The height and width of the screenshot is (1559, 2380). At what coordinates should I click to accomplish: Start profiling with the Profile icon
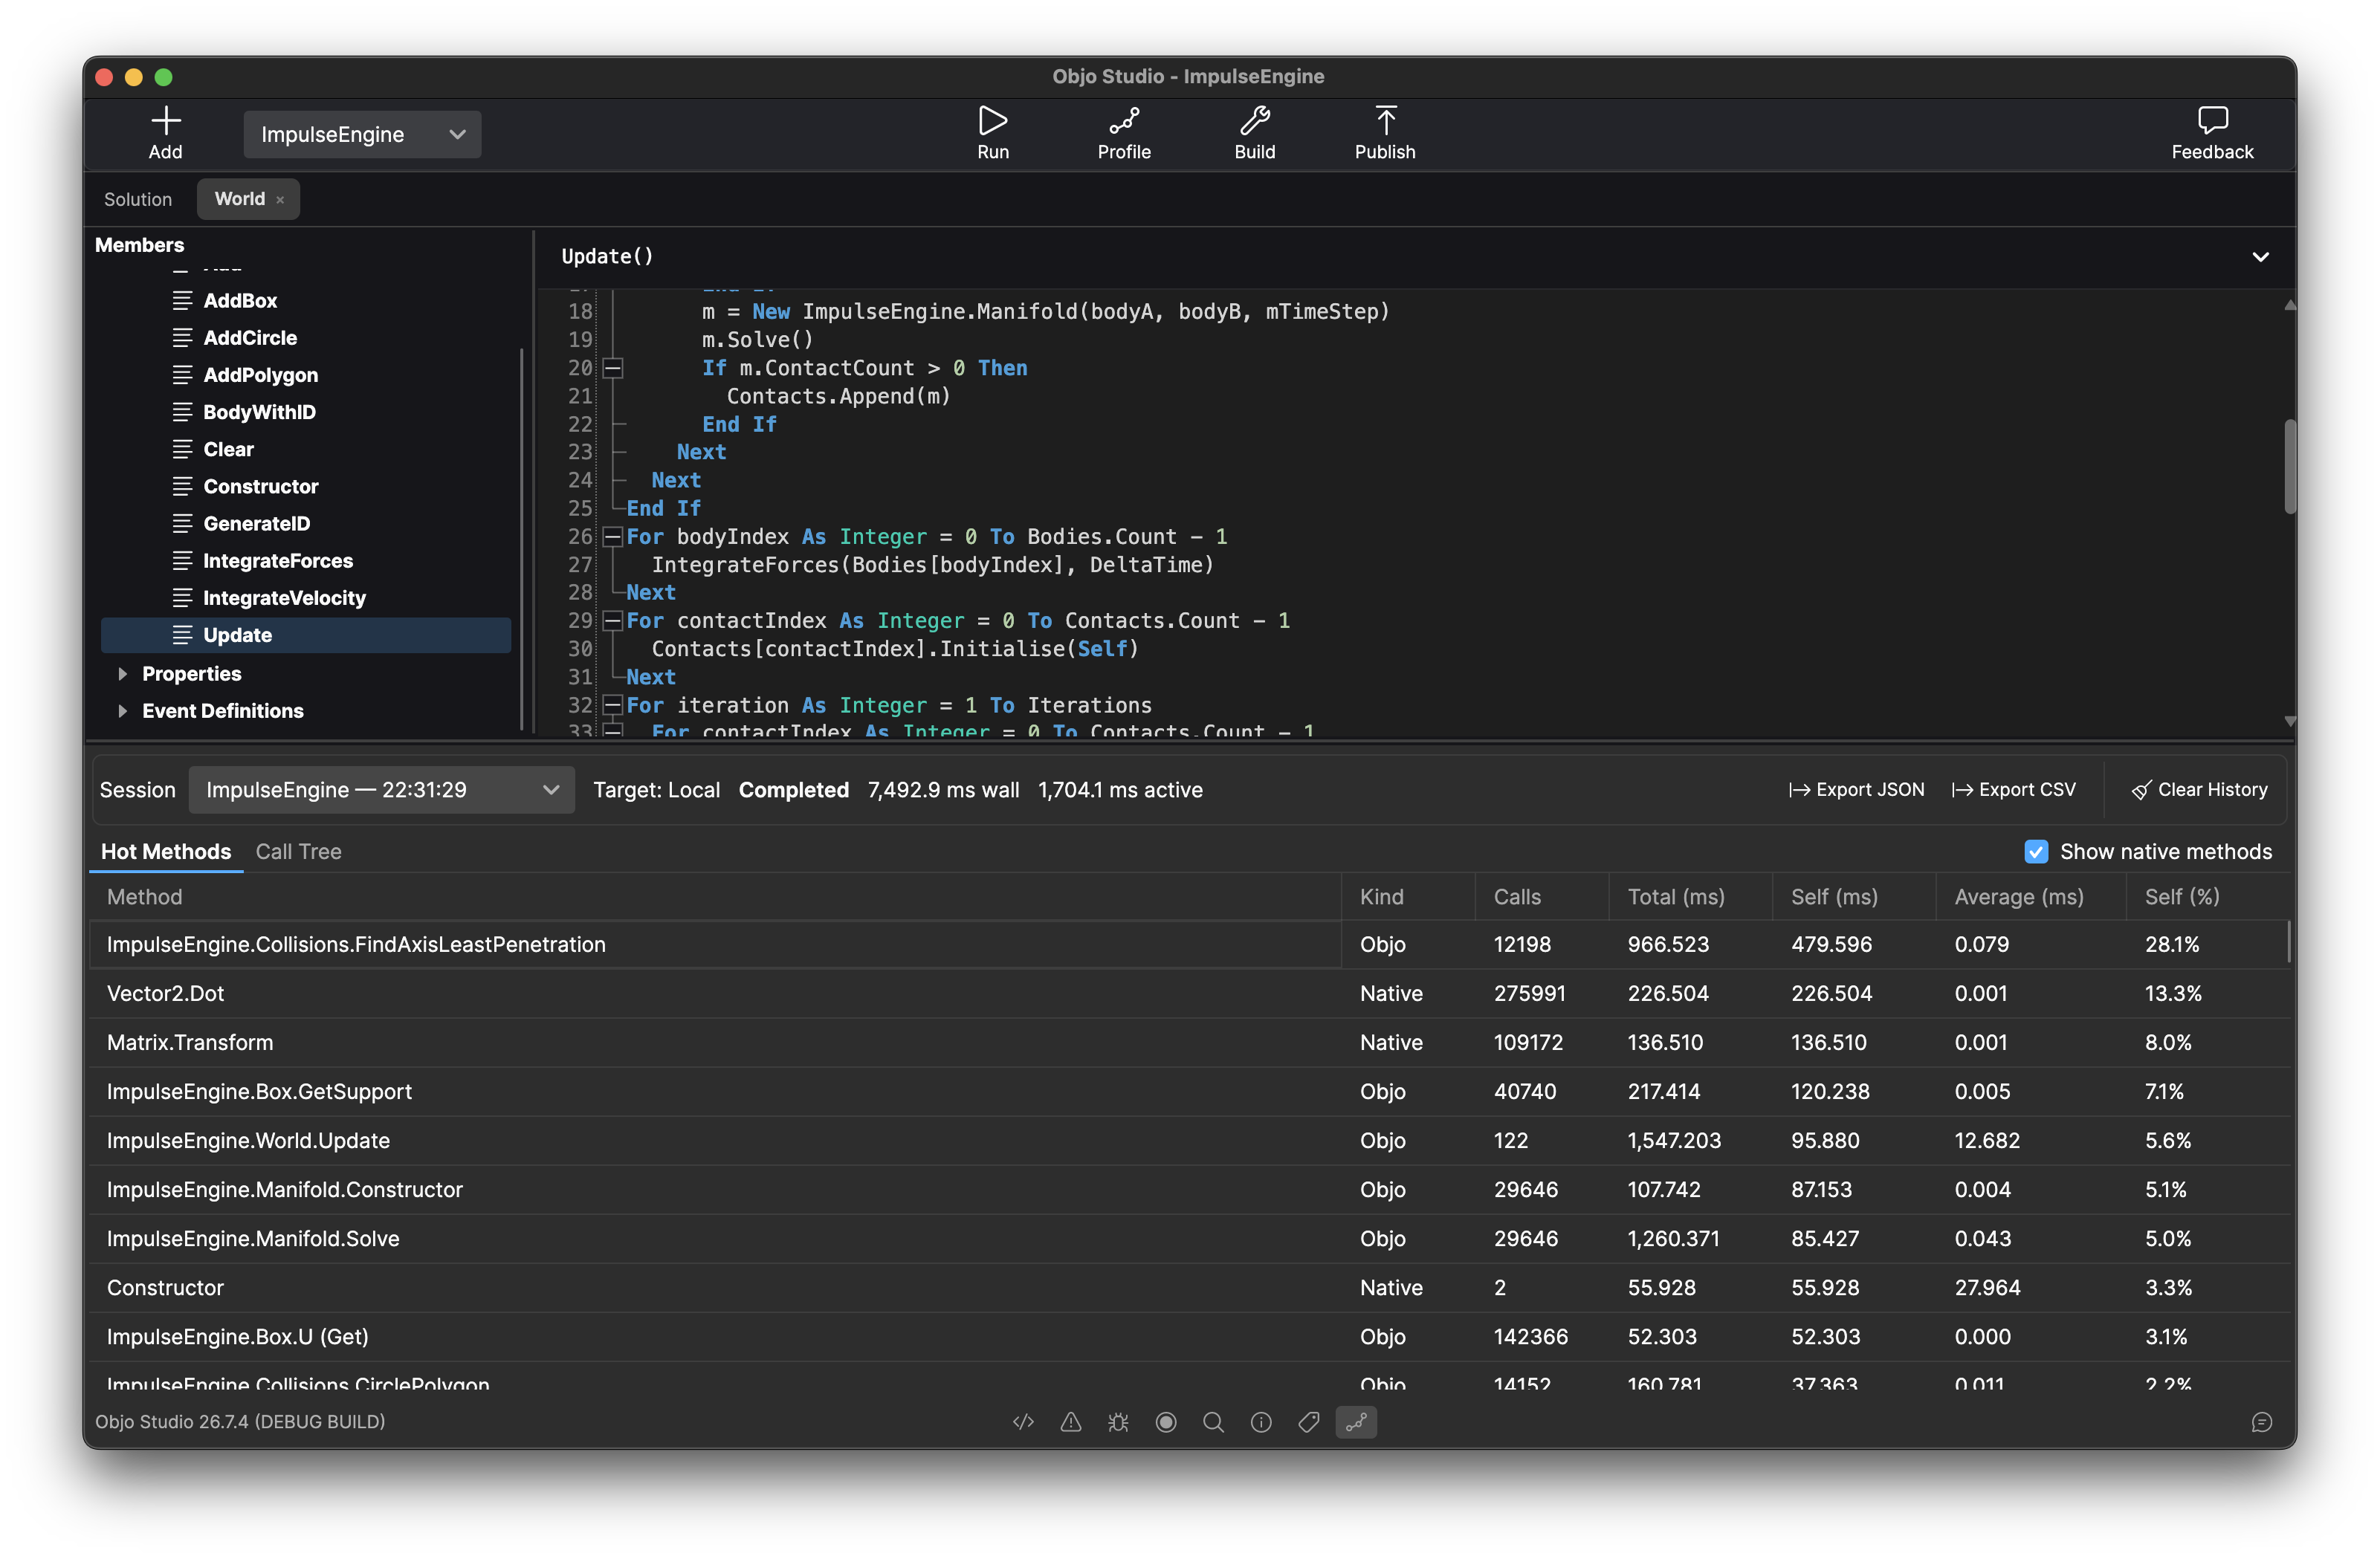tap(1124, 121)
